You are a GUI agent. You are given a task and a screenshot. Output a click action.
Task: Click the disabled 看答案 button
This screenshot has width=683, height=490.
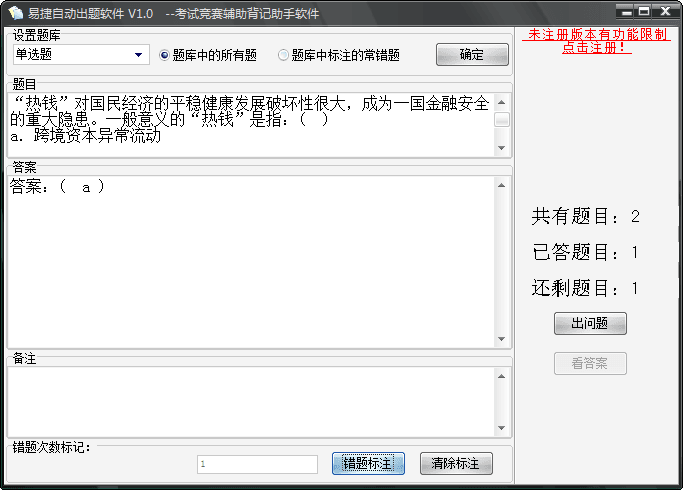pyautogui.click(x=590, y=363)
